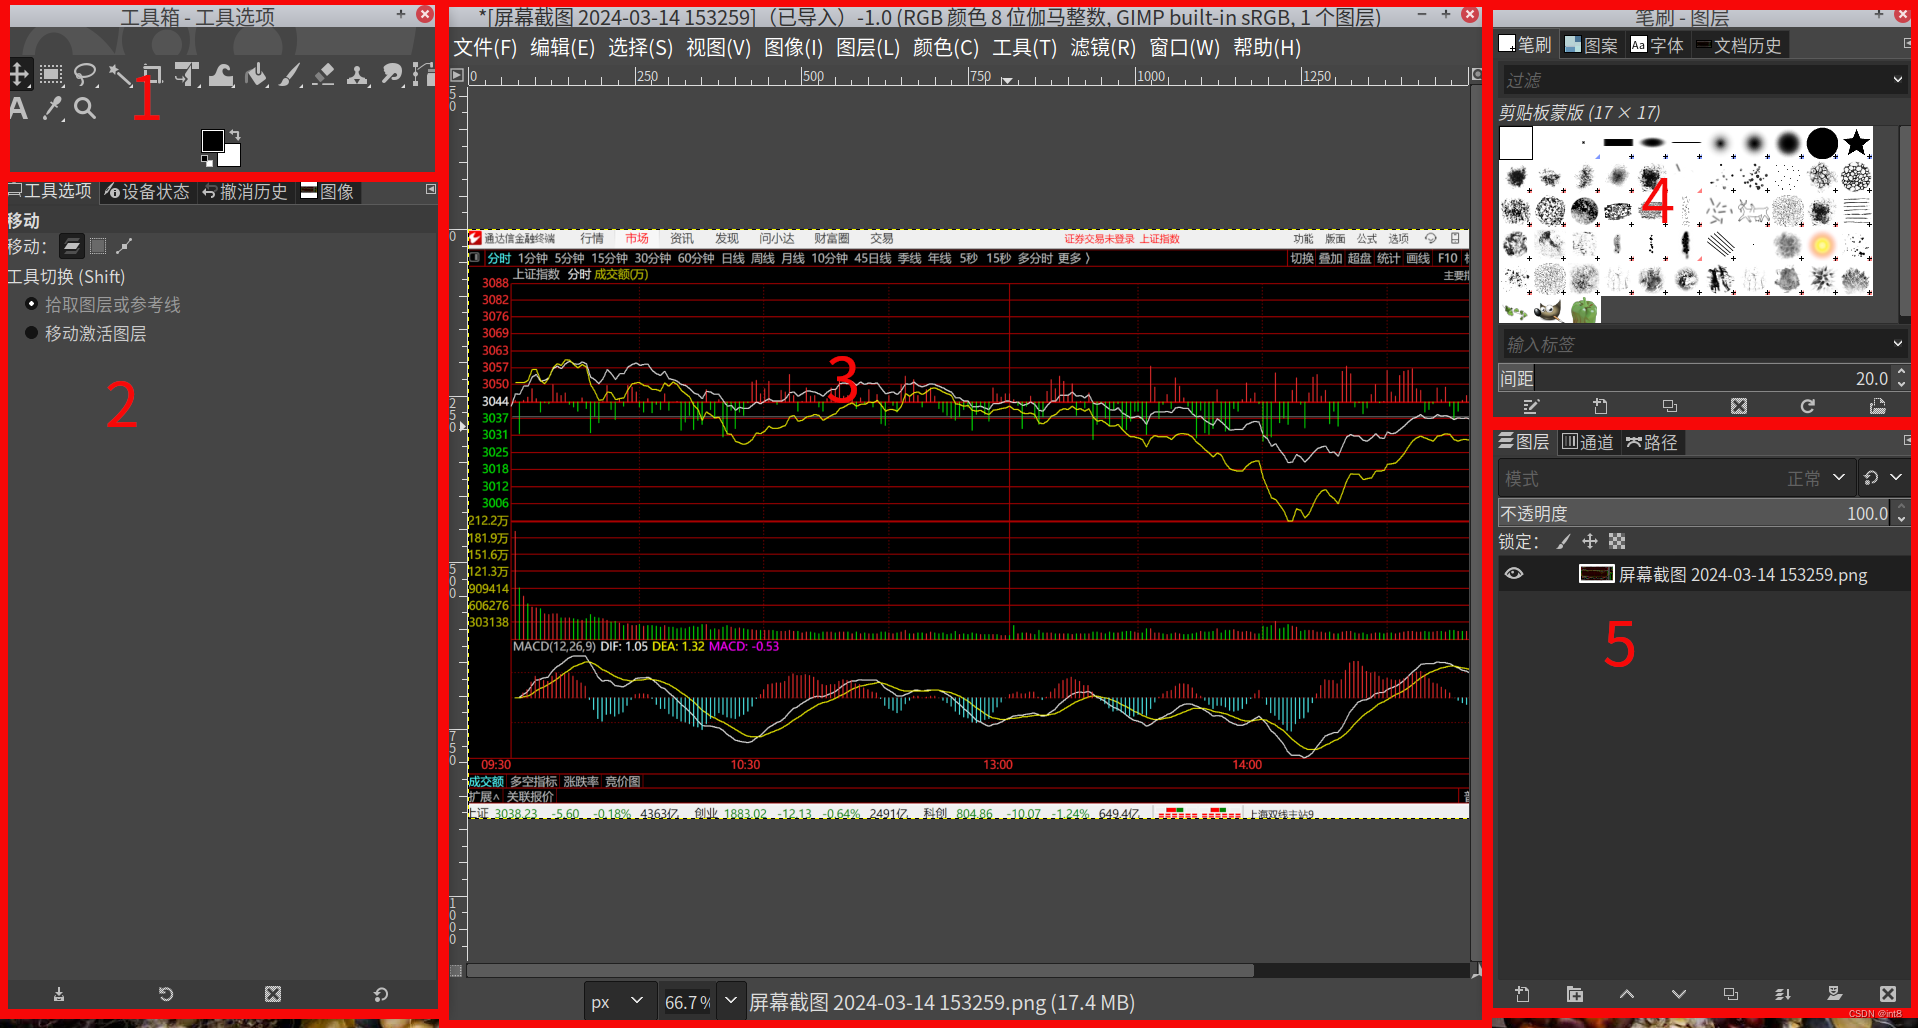Swap foreground and background colors

pos(235,134)
